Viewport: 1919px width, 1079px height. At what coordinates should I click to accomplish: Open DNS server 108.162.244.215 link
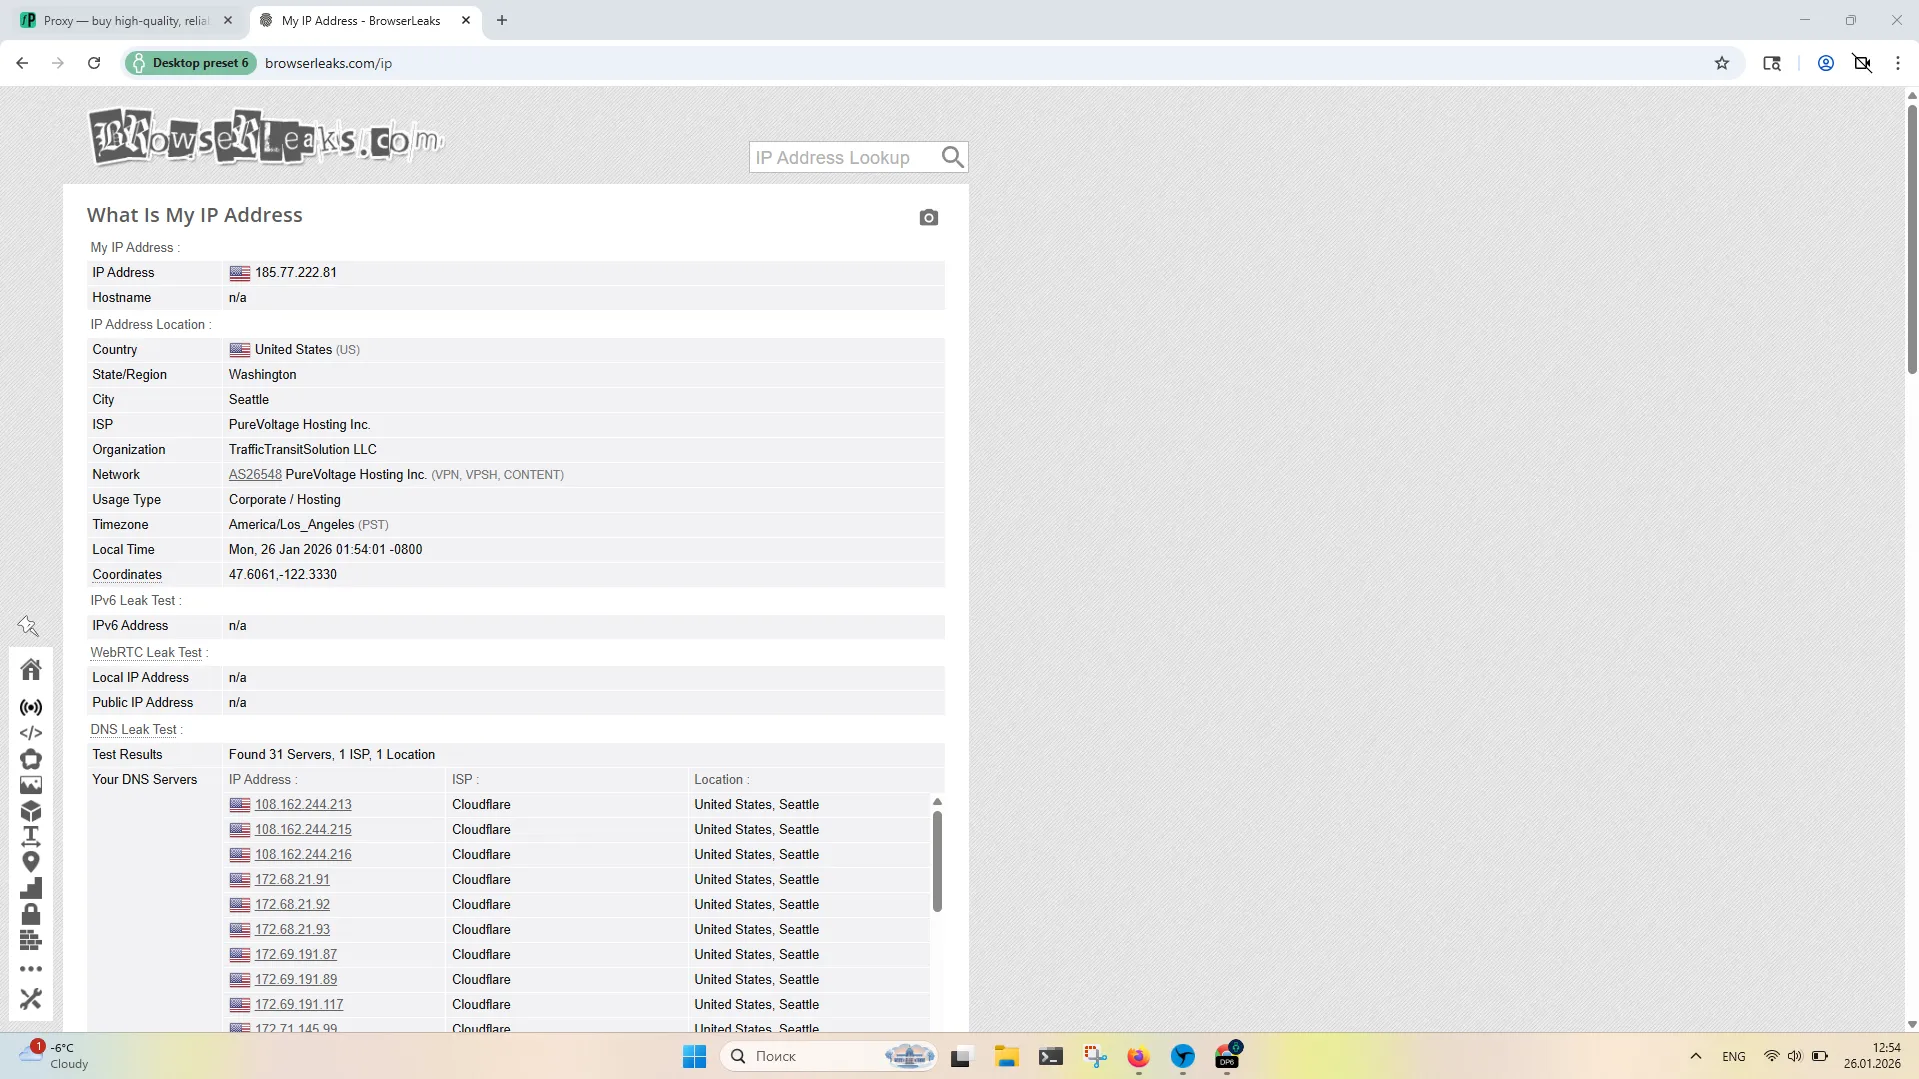pyautogui.click(x=303, y=830)
